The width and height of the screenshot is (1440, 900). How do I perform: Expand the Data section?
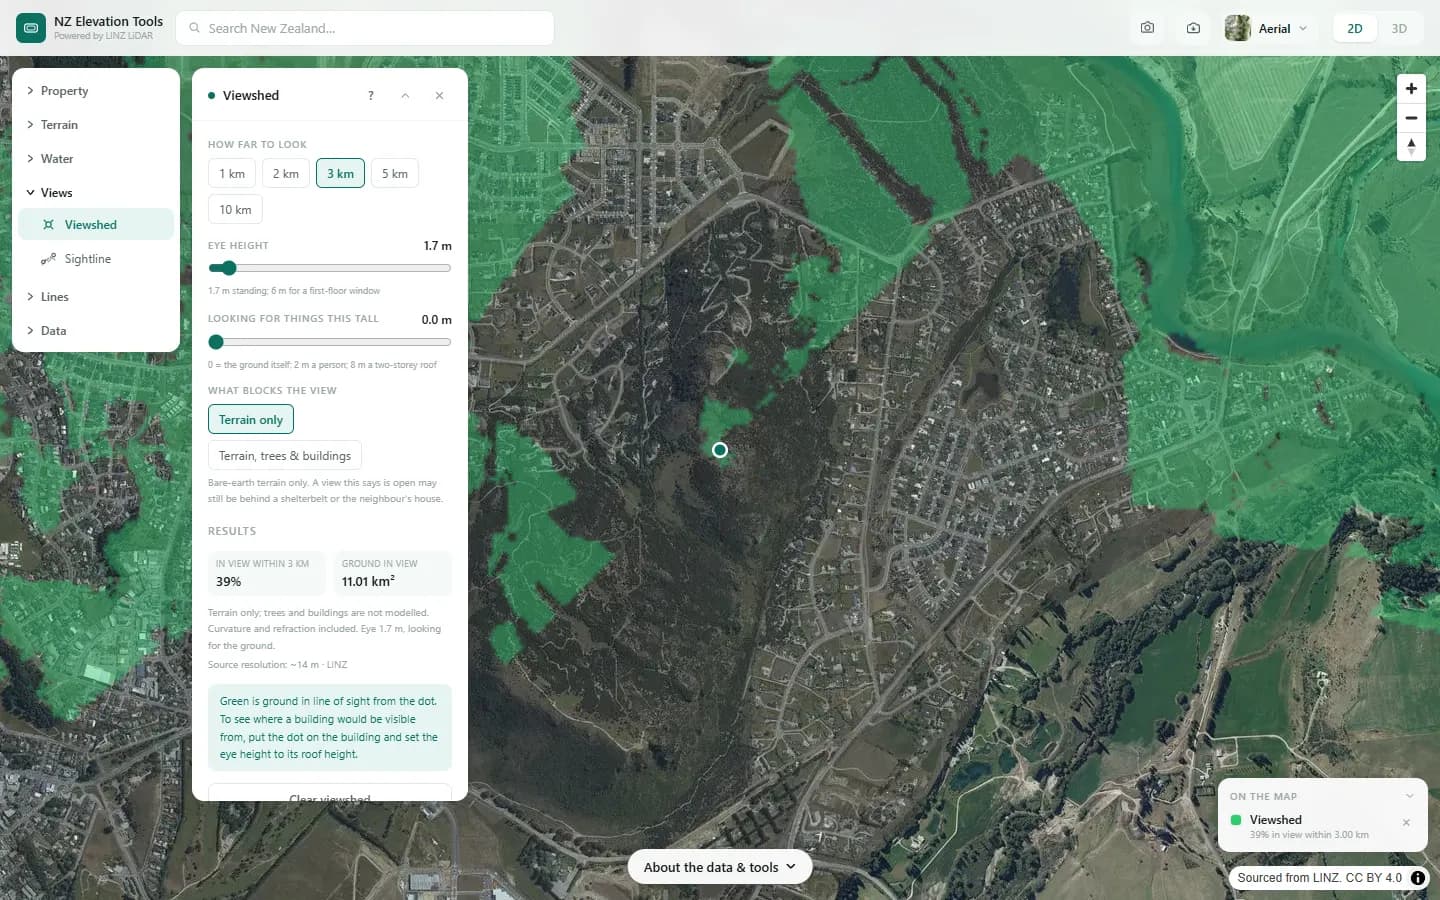click(96, 331)
